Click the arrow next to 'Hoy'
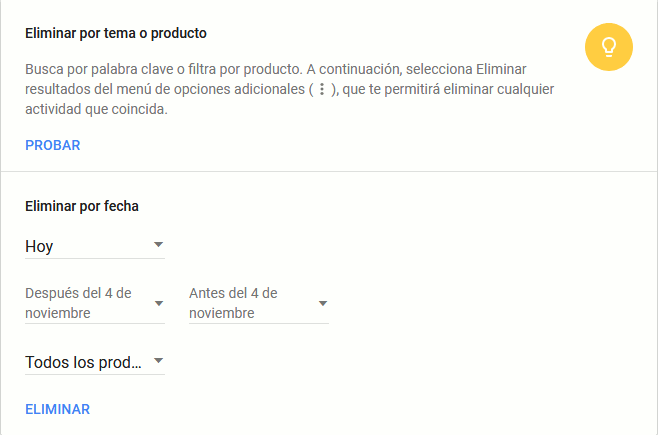 (x=158, y=245)
